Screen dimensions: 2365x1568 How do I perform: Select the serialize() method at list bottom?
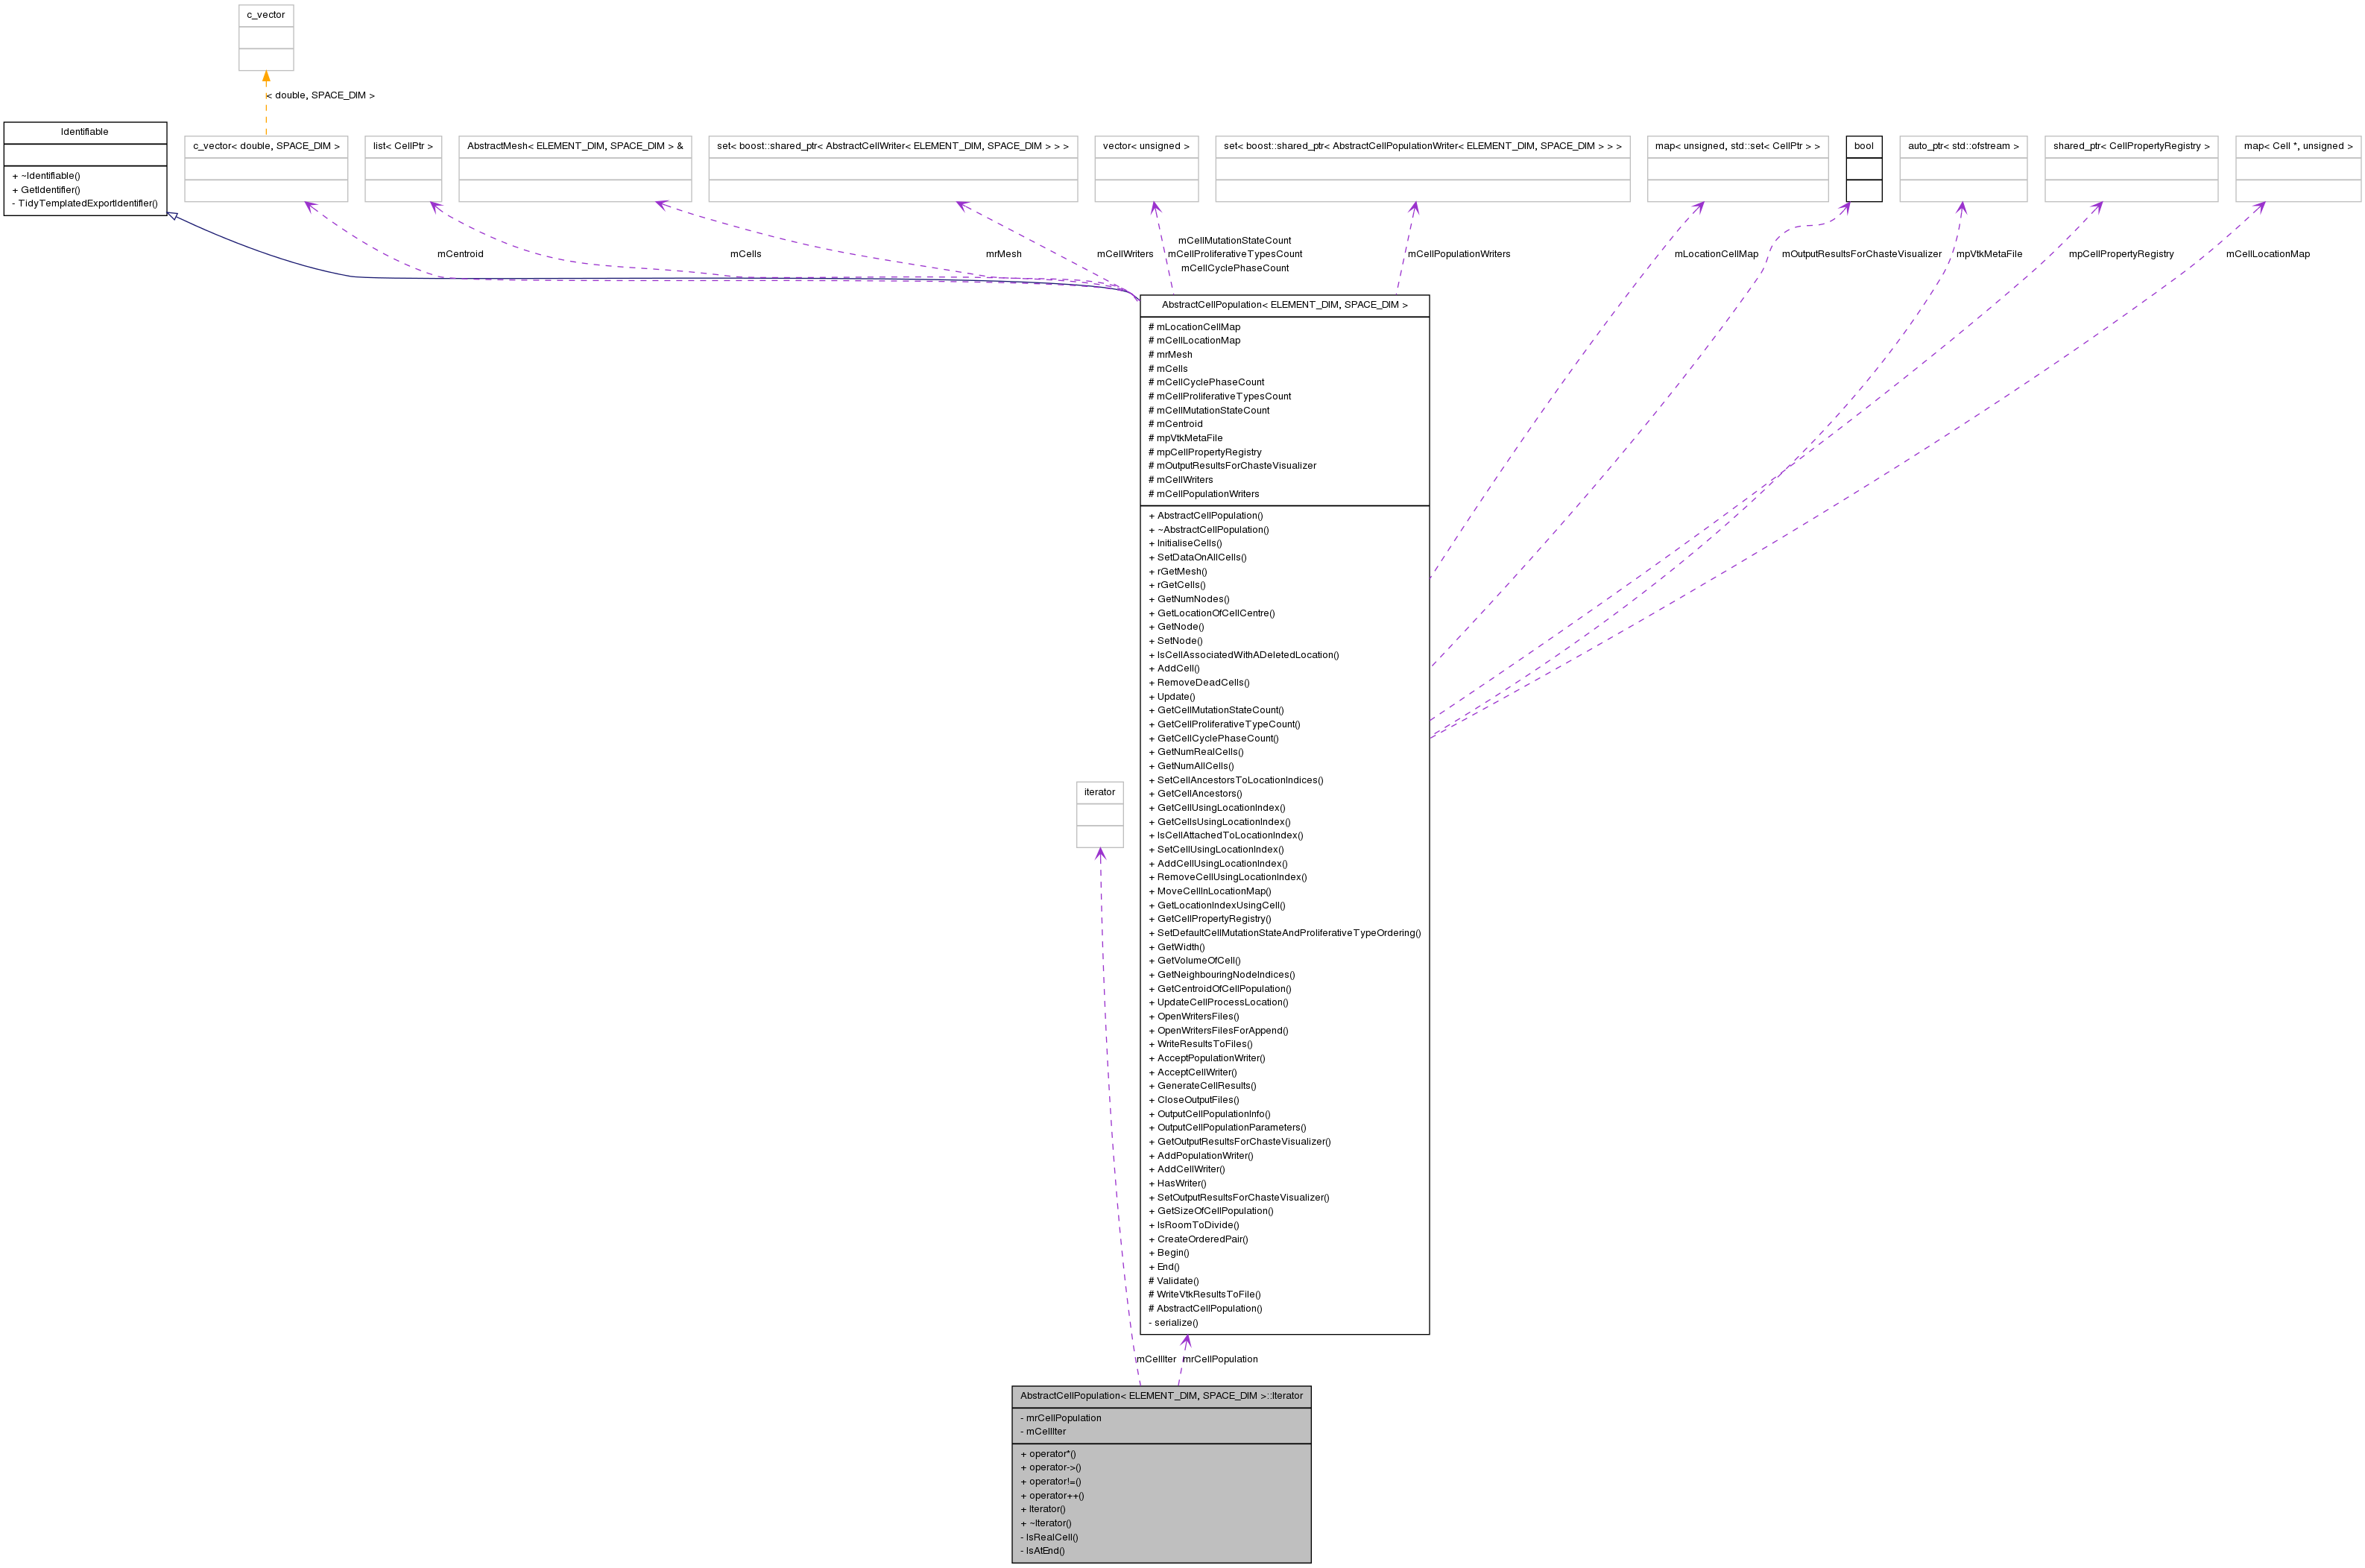[x=1174, y=1322]
